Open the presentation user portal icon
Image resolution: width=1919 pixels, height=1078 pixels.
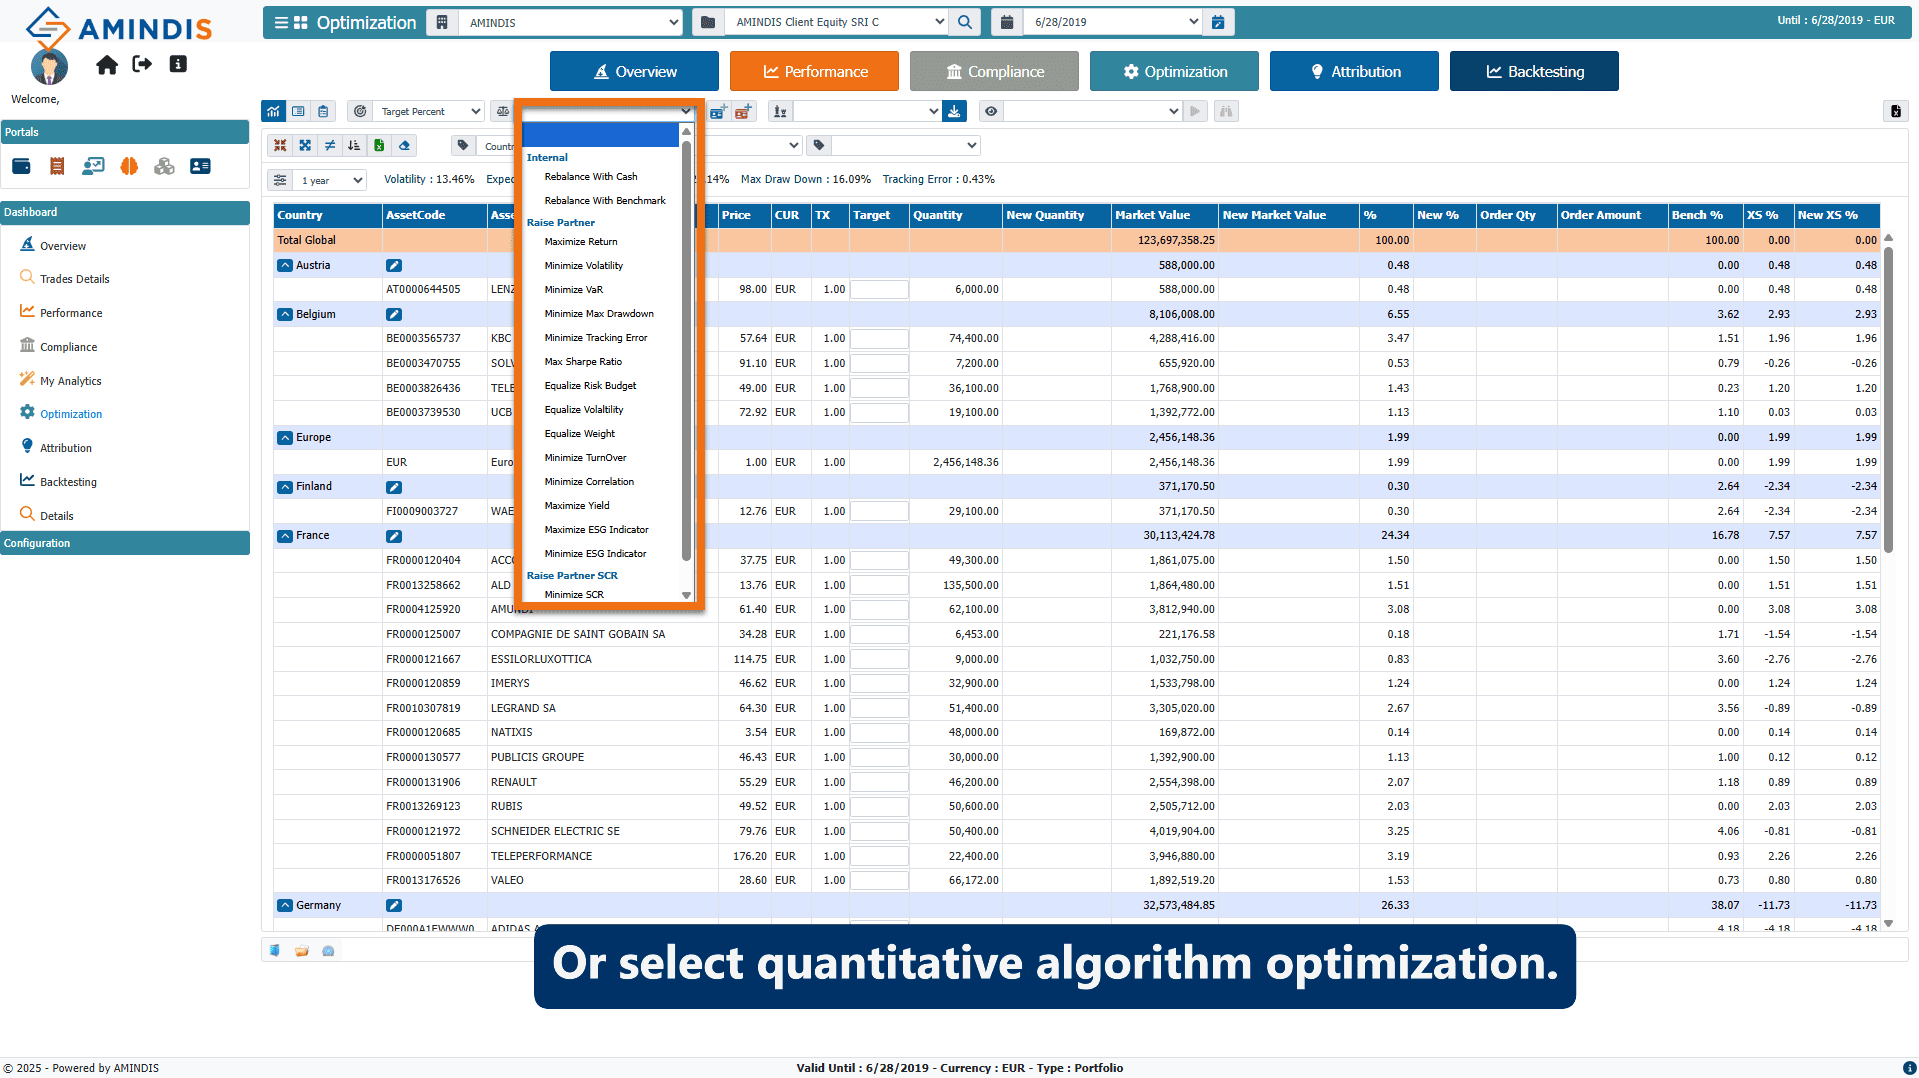[93, 166]
